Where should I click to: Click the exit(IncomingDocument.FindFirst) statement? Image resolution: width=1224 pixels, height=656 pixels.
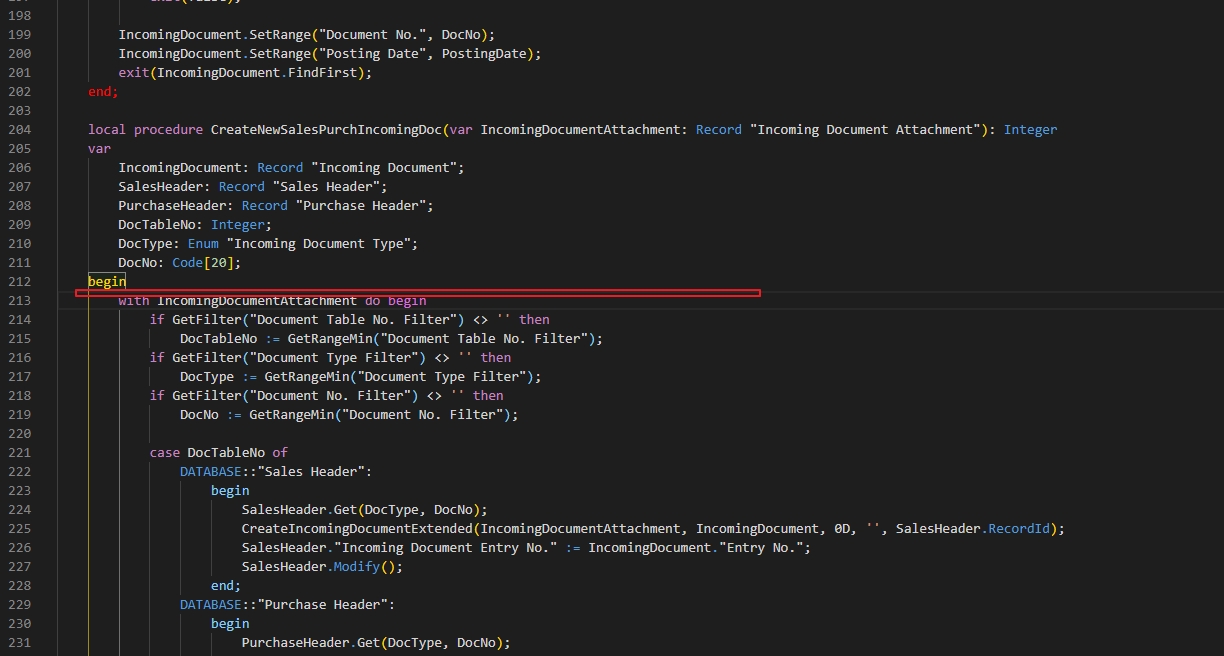click(x=246, y=72)
